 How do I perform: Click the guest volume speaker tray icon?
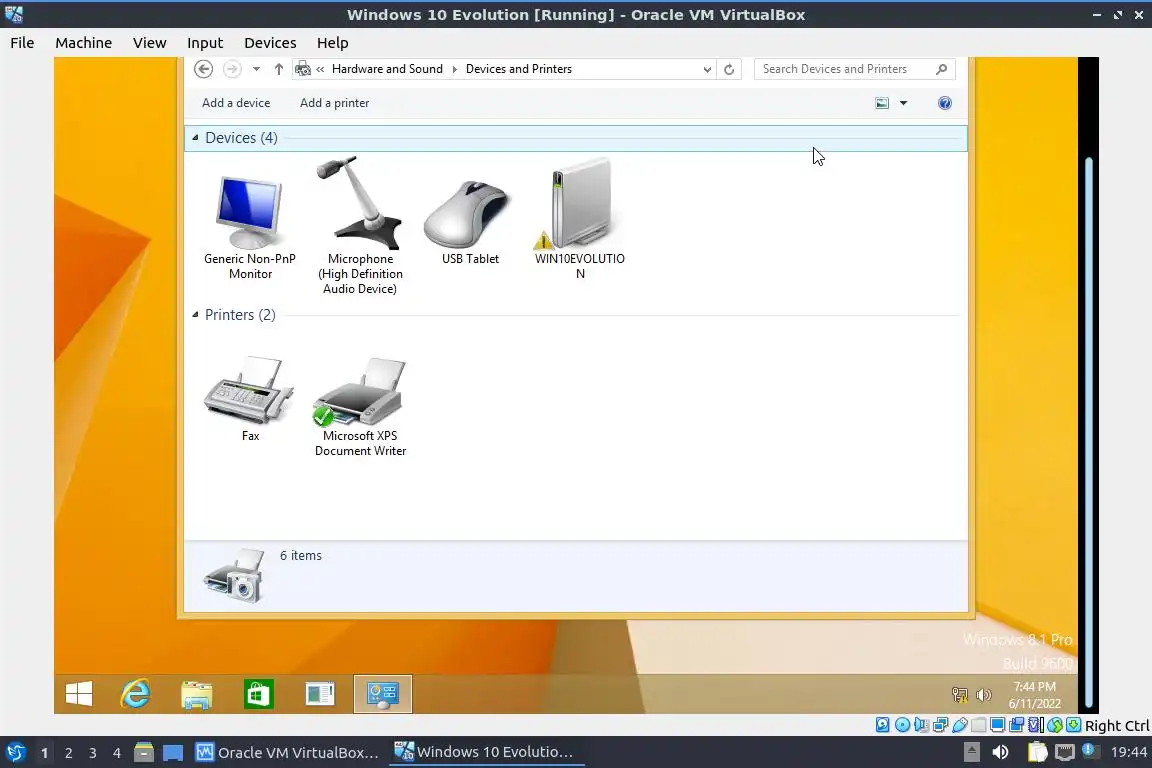click(x=984, y=695)
